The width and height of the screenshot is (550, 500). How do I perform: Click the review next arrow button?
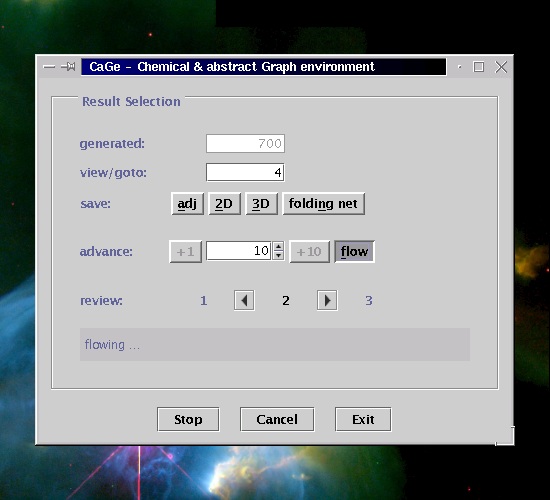click(327, 300)
